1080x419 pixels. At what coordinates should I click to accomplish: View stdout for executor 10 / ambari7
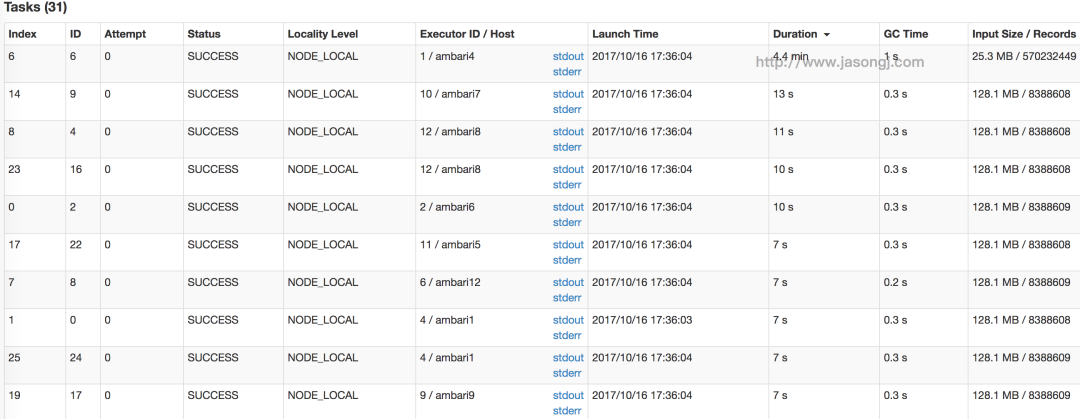567,94
